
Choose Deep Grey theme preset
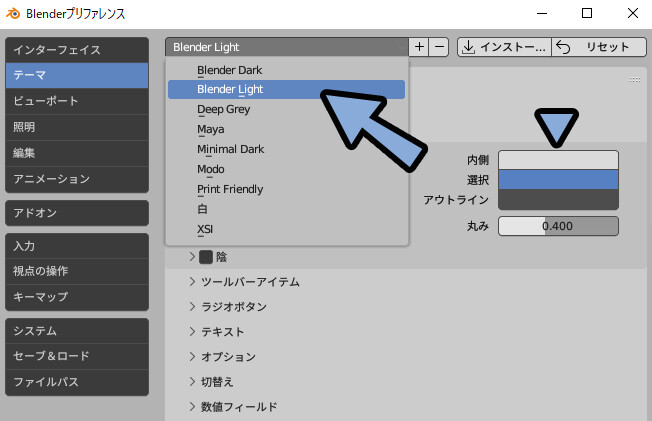pyautogui.click(x=286, y=109)
